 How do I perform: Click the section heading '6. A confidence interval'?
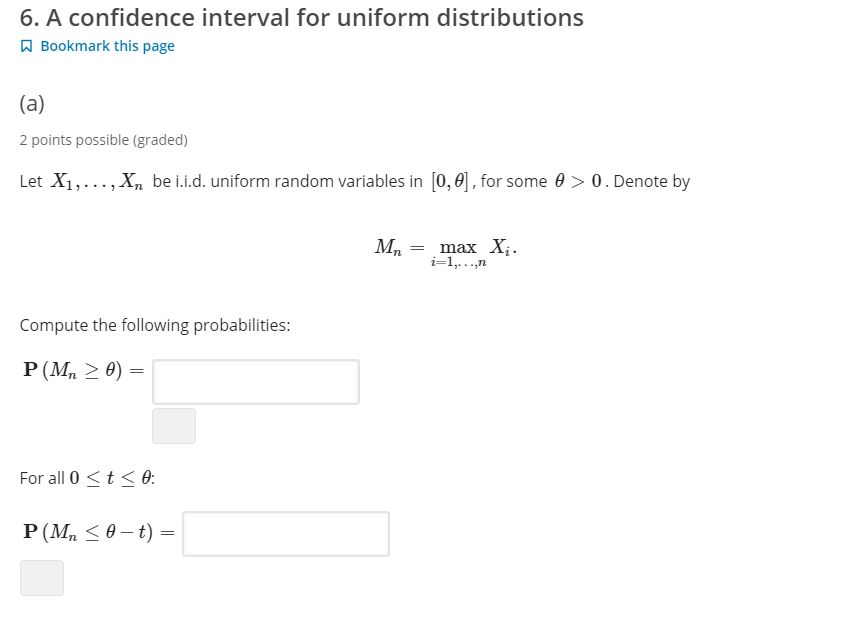tap(300, 17)
